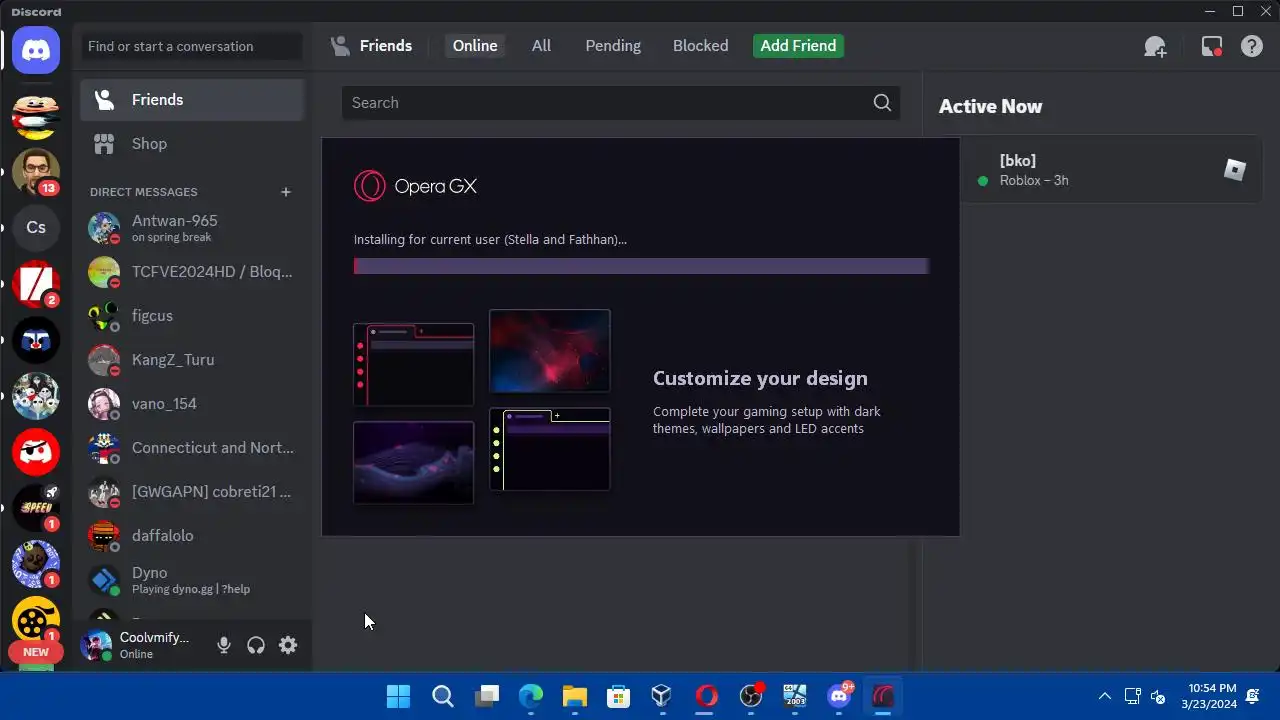Open User Settings gear icon

(288, 646)
